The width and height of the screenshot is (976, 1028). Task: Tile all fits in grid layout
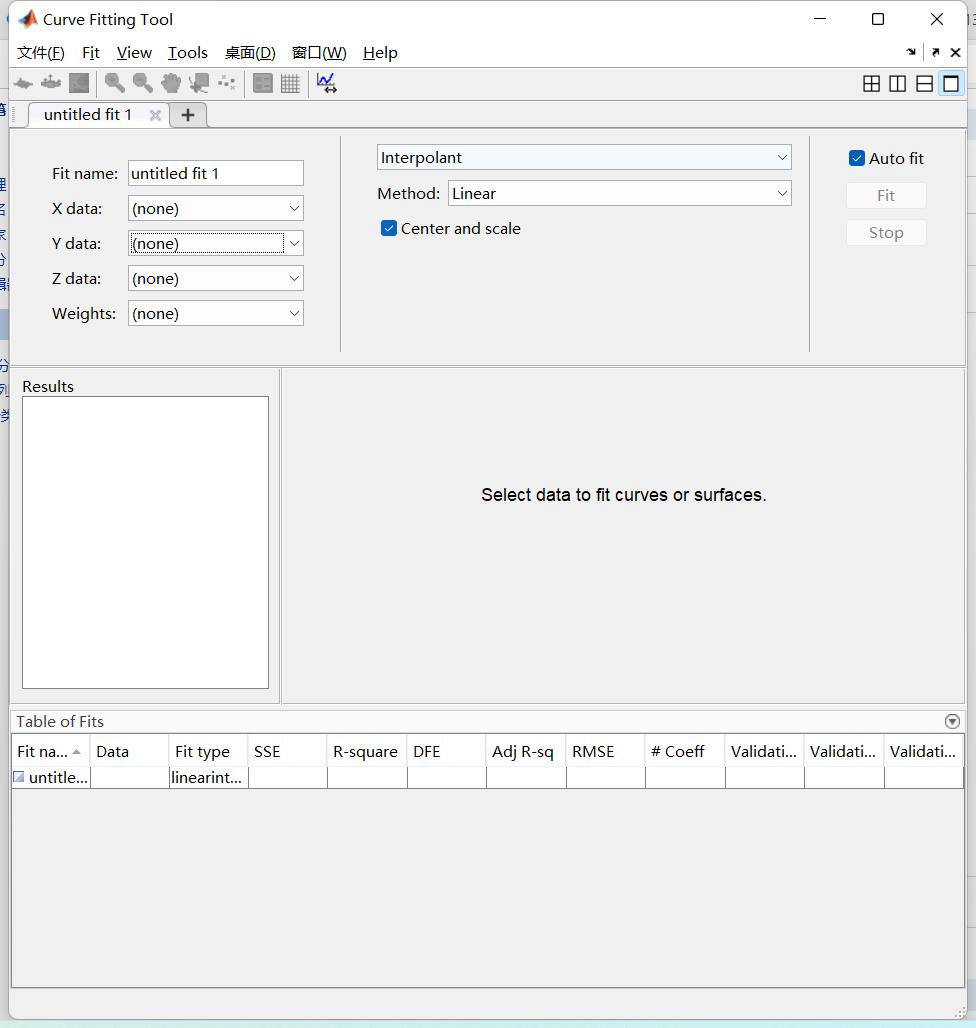tap(871, 84)
